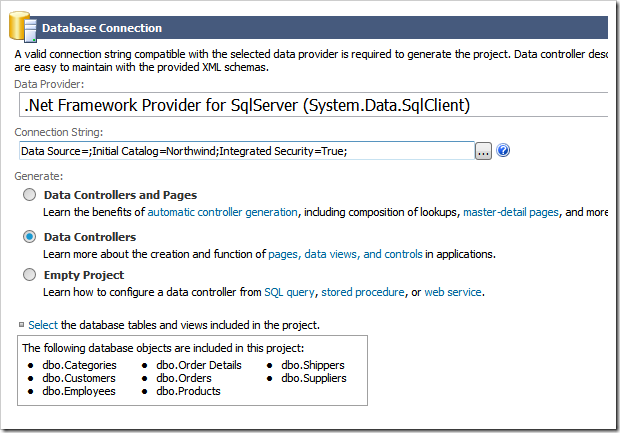This screenshot has height=433, width=620.
Task: Click the Data Controllers and Pages label
Action: click(x=120, y=195)
